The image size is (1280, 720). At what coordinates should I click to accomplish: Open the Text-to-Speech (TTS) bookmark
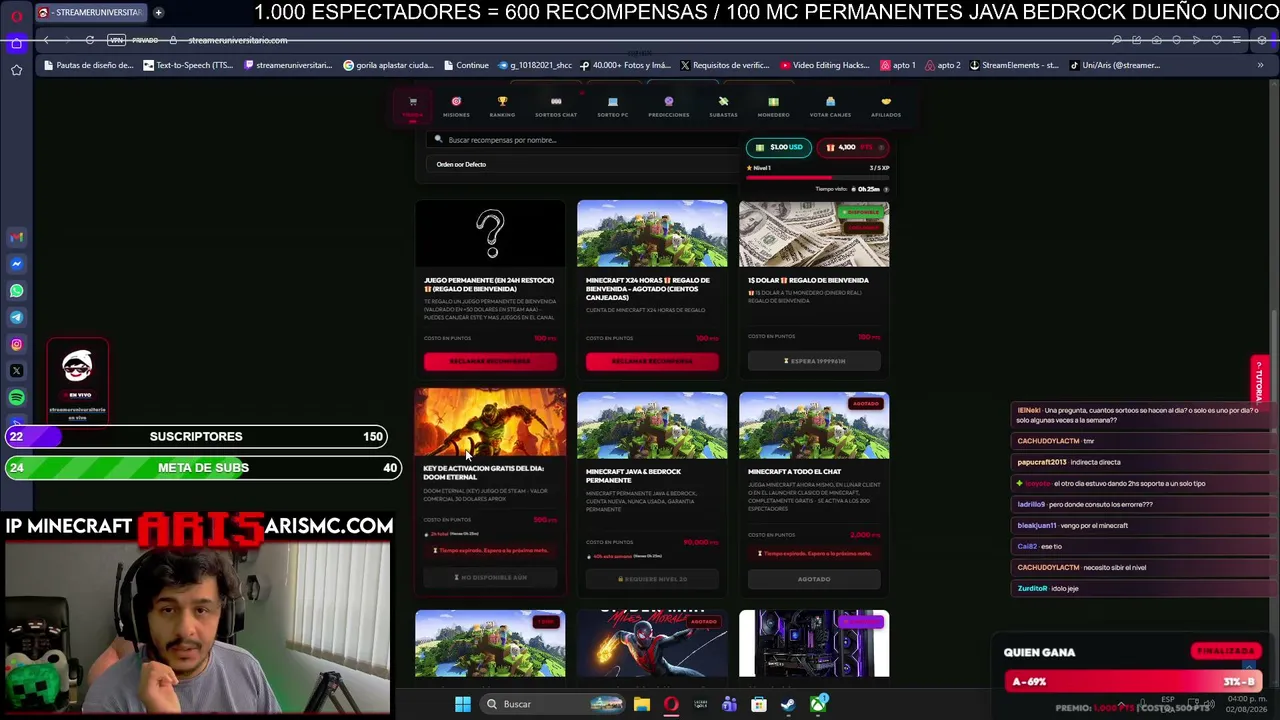[x=188, y=65]
